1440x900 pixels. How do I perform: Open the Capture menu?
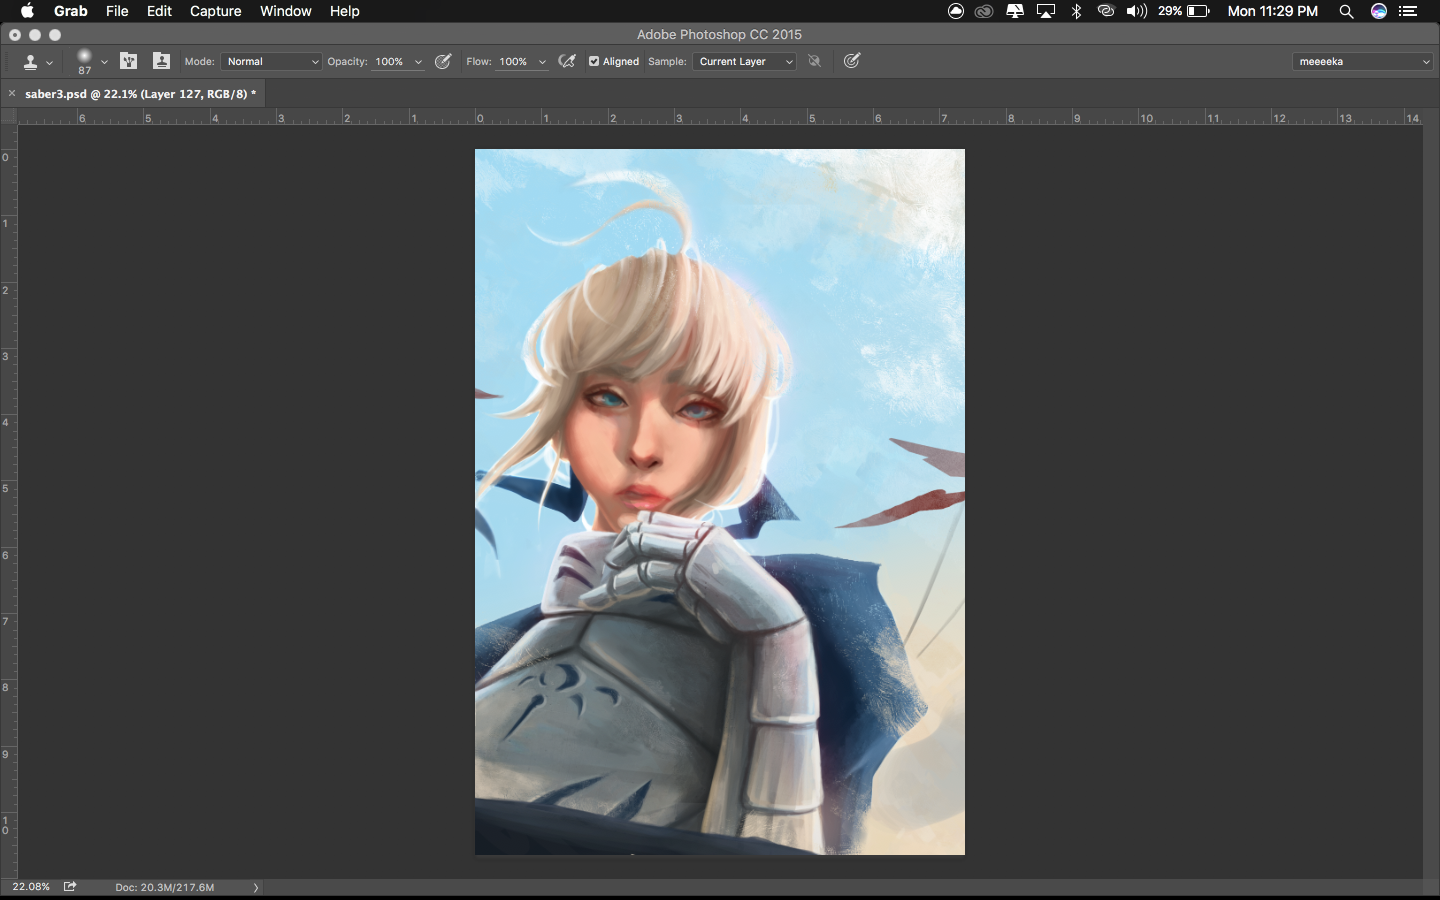pos(216,11)
